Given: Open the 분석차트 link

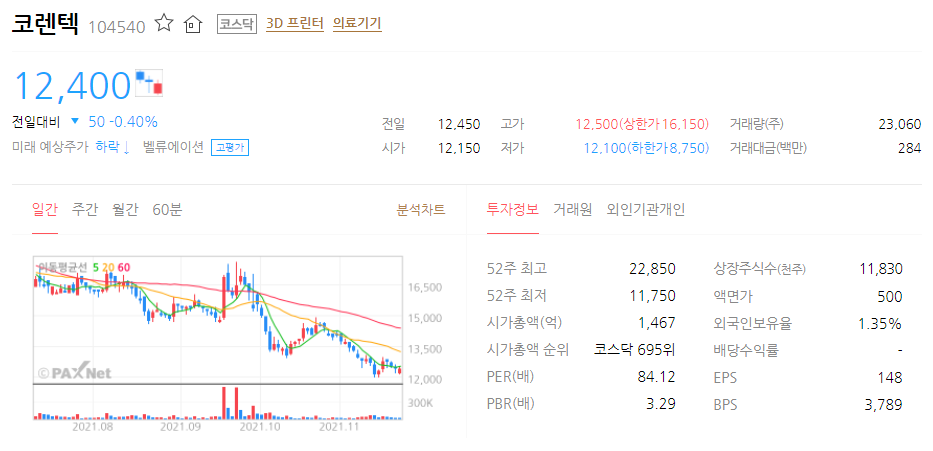Looking at the screenshot, I should [421, 209].
